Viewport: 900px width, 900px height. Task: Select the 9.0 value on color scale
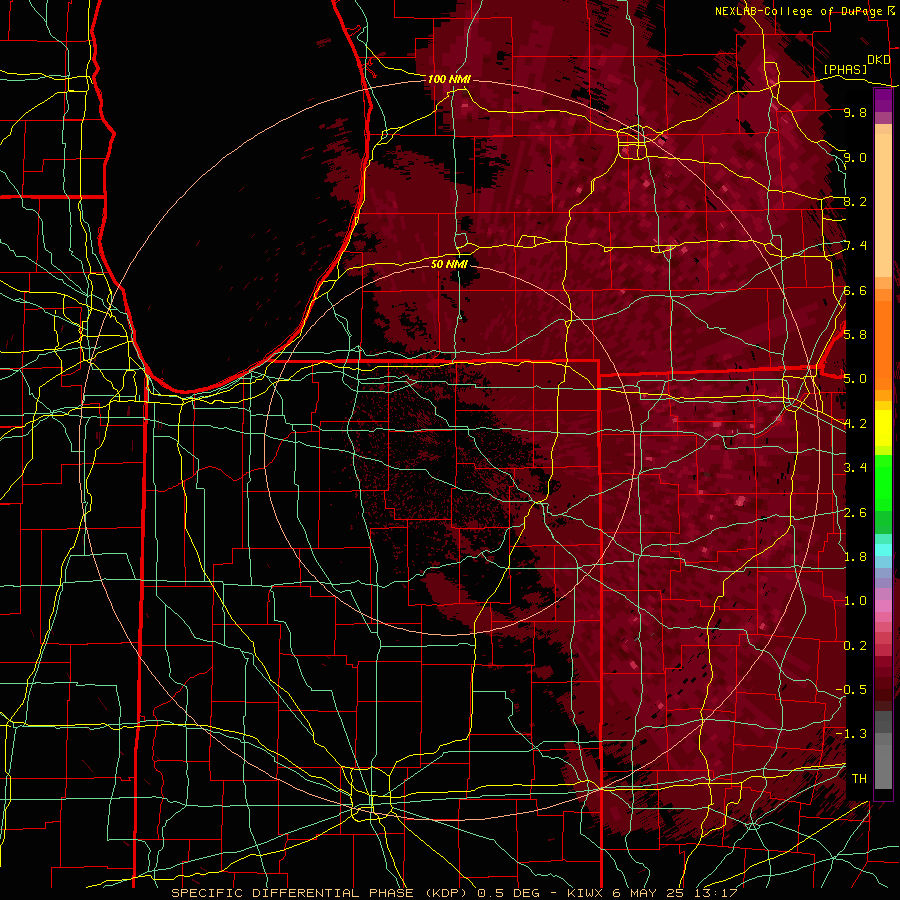[x=855, y=157]
